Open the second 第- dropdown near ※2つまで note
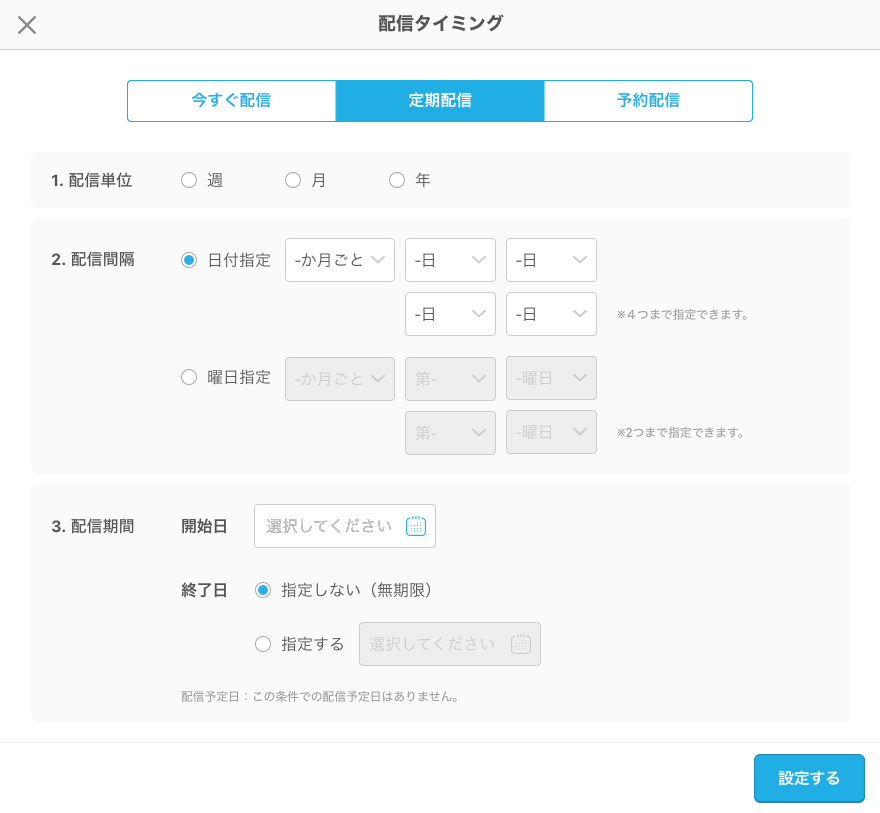Screen dimensions: 880x813 [451, 433]
